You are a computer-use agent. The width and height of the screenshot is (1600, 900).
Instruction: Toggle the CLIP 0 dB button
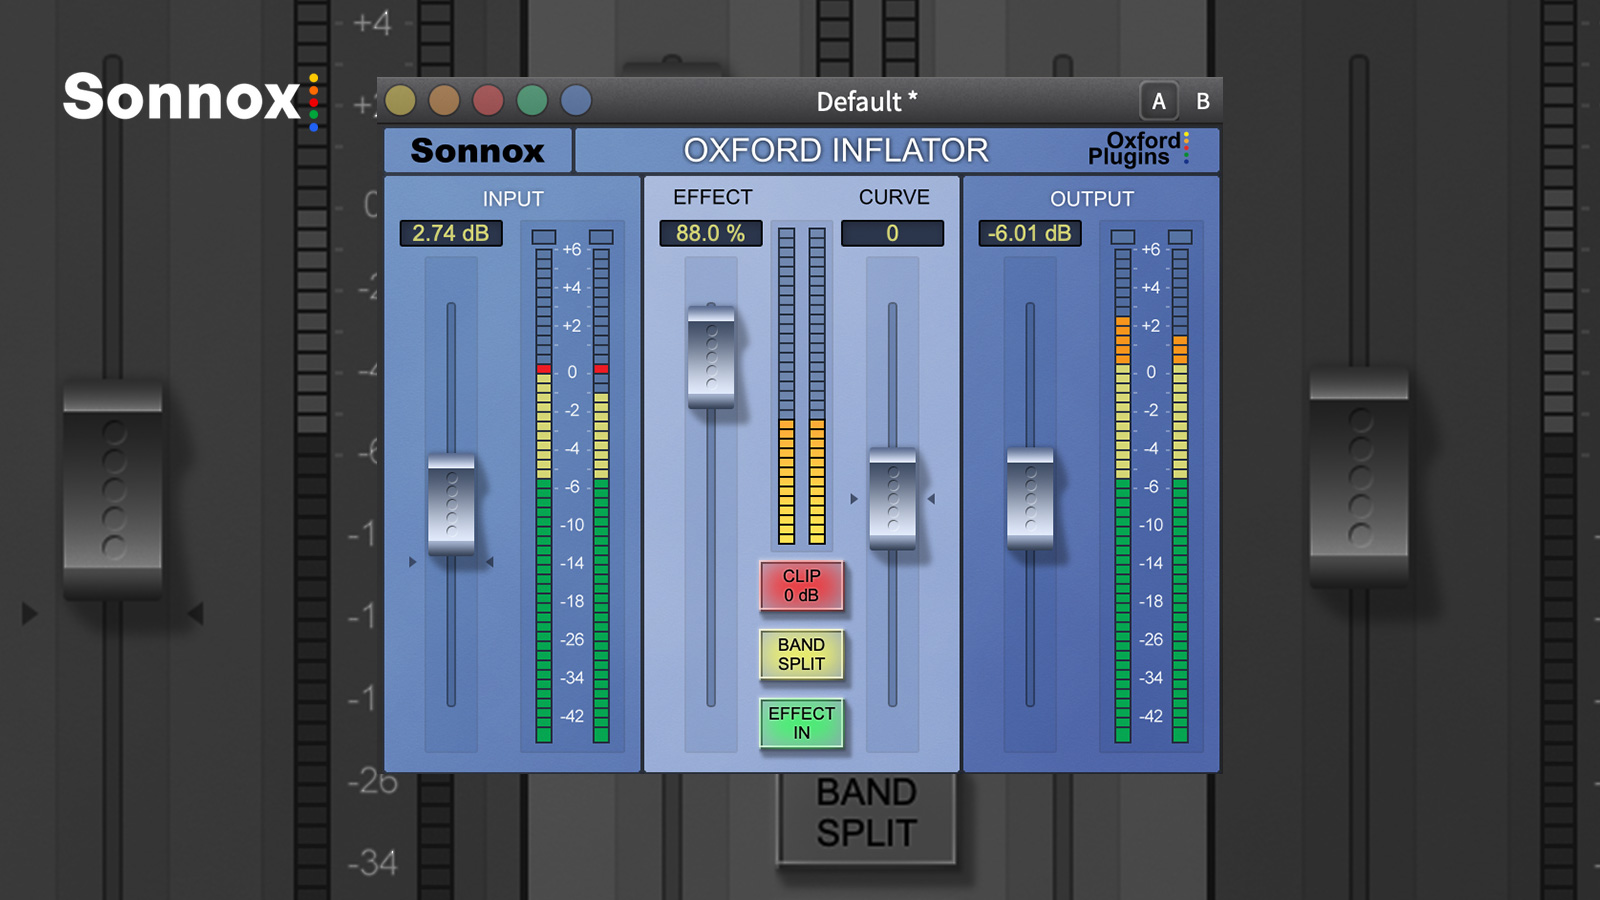pos(801,586)
